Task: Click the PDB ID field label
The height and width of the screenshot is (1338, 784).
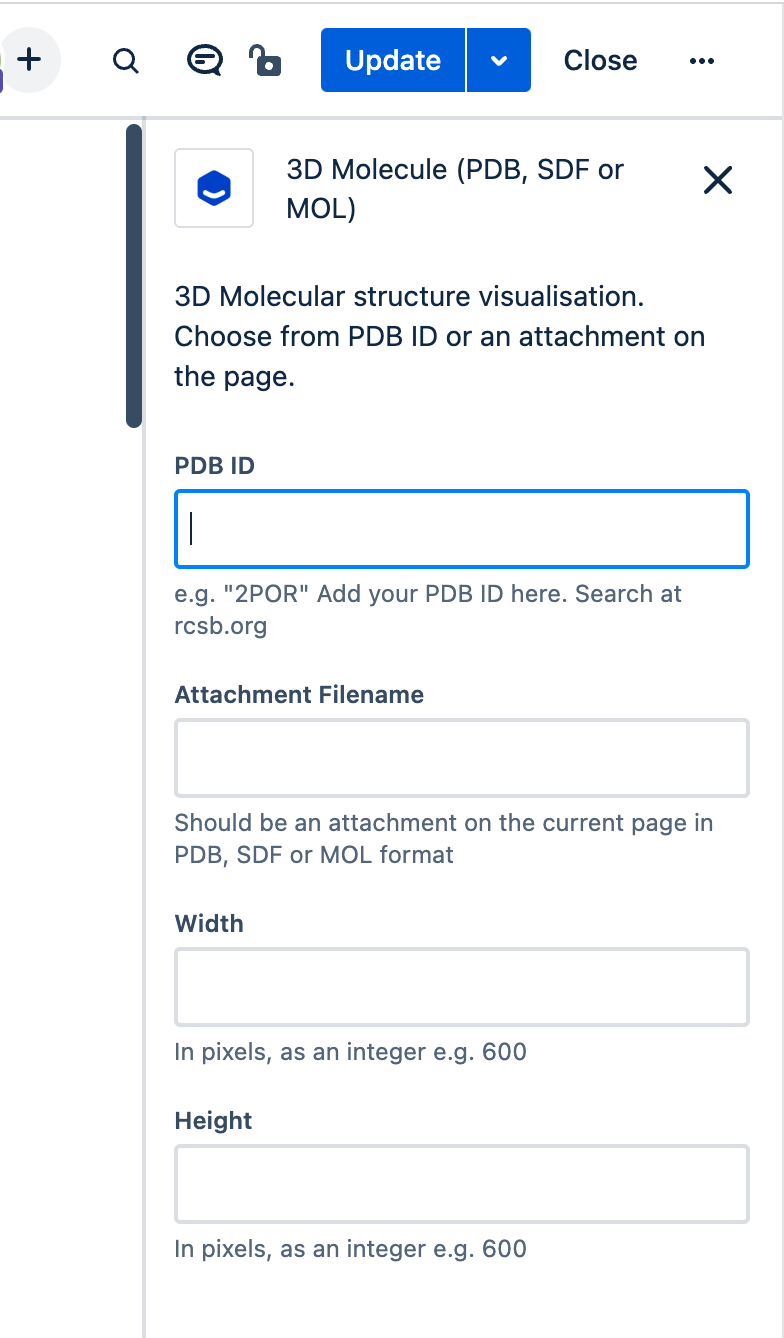Action: tap(214, 466)
